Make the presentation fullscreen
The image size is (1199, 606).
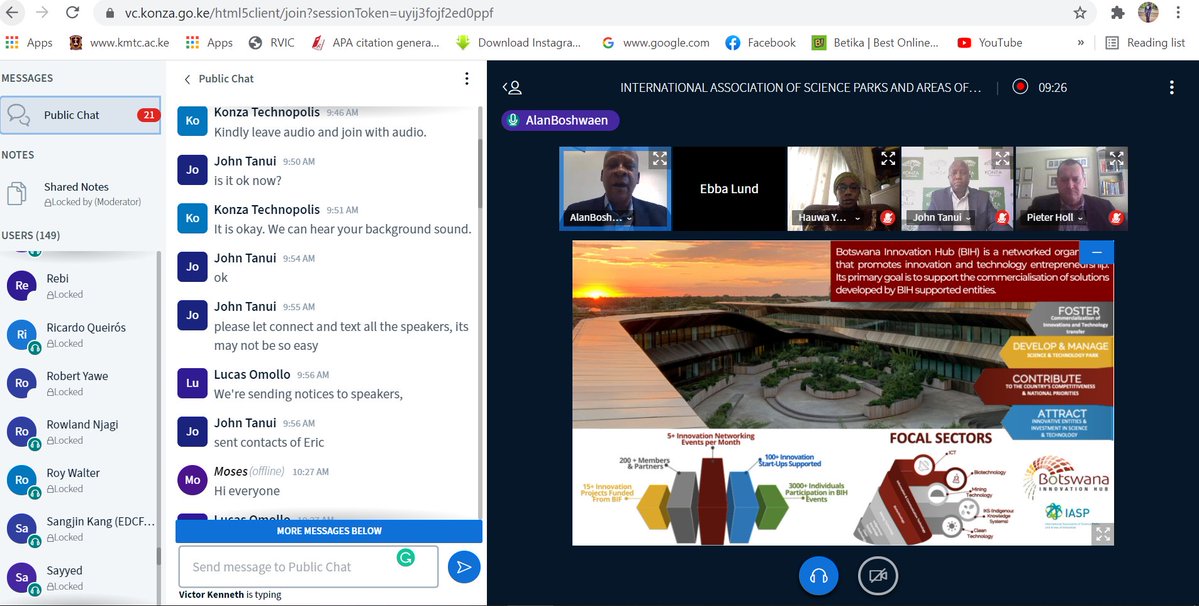(x=1102, y=534)
